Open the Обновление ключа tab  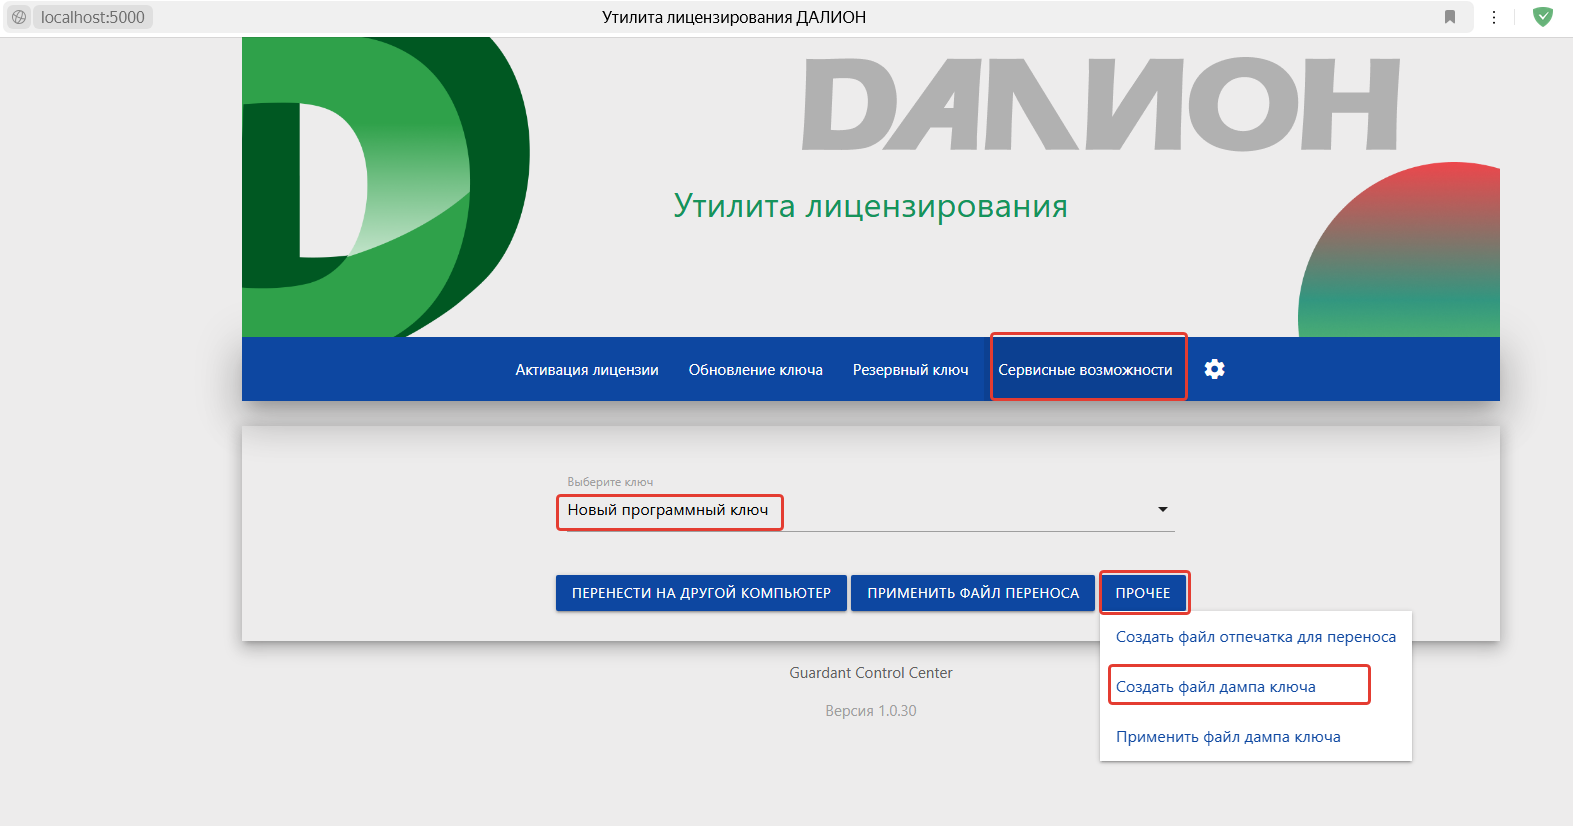point(756,370)
